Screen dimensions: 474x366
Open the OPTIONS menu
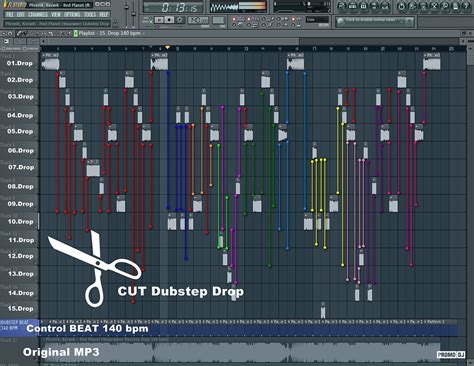[x=72, y=15]
